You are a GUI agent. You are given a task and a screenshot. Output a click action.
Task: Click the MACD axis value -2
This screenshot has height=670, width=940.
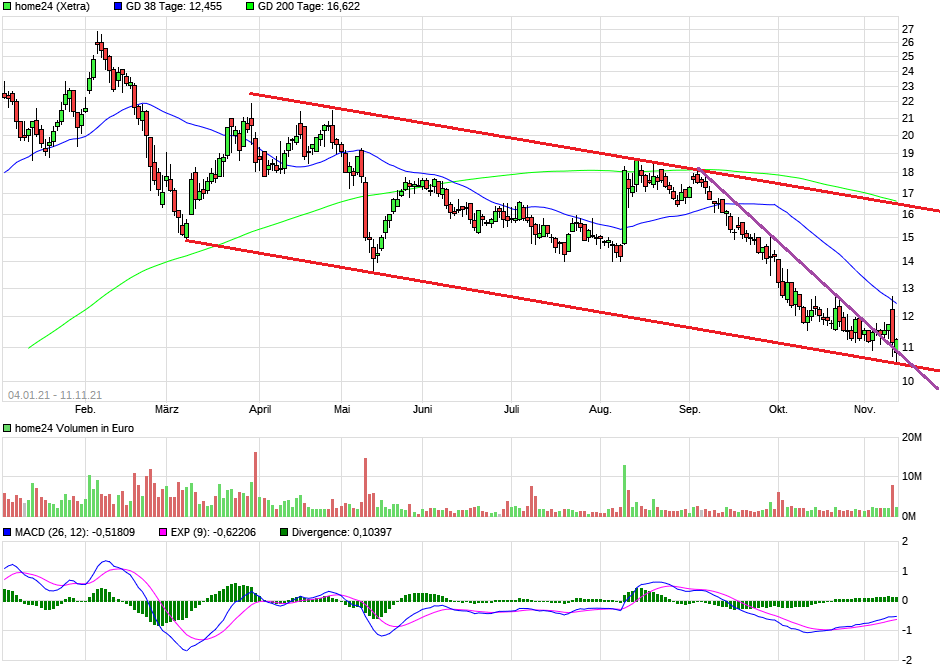point(906,660)
